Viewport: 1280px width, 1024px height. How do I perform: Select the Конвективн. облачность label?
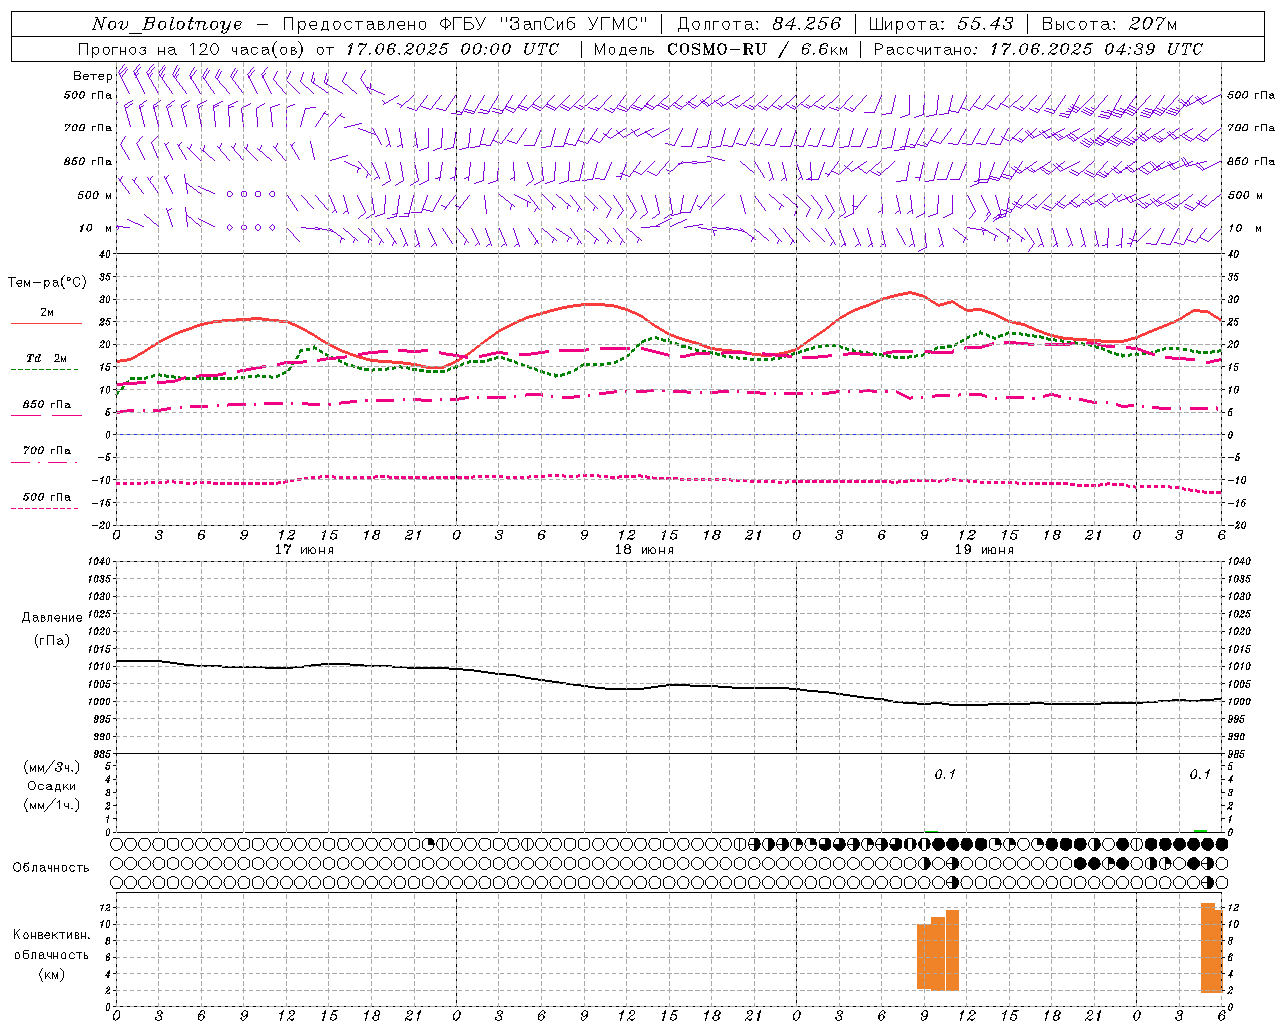point(51,944)
